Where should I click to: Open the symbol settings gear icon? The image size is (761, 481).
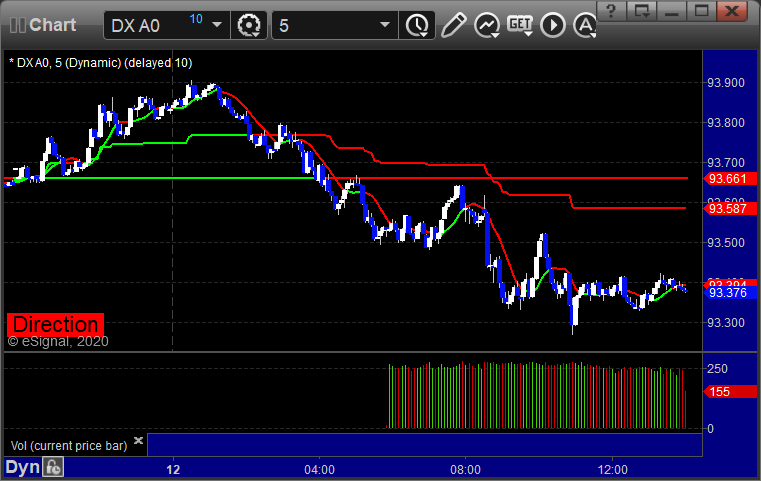click(x=248, y=25)
